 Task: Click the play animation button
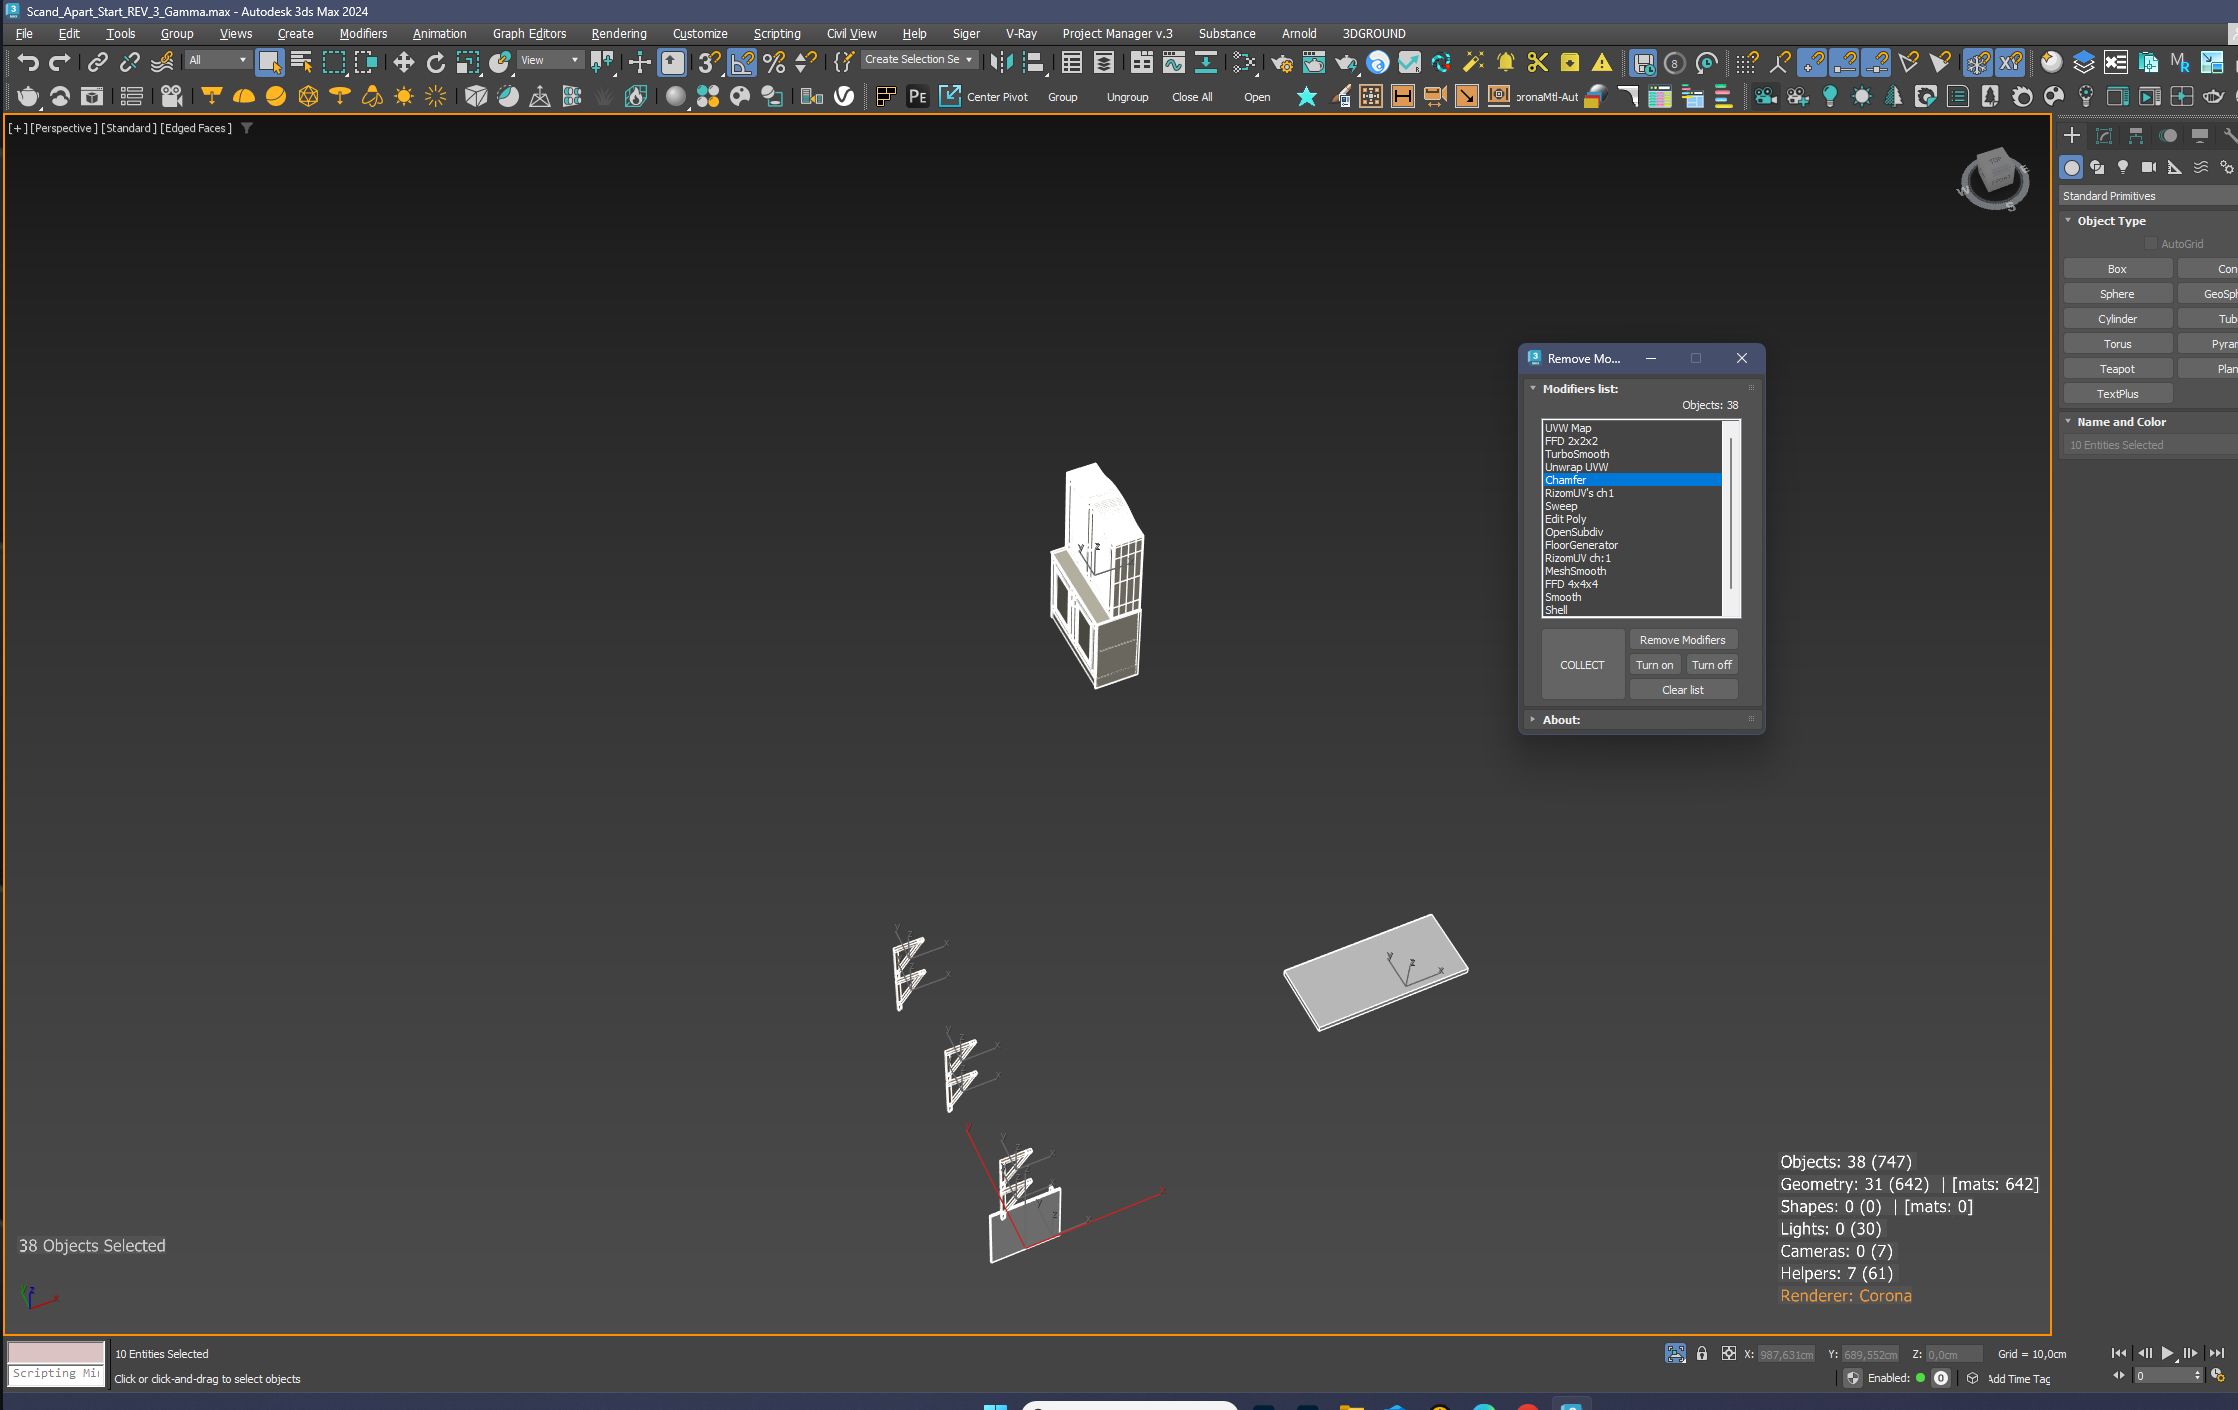pyautogui.click(x=2167, y=1353)
